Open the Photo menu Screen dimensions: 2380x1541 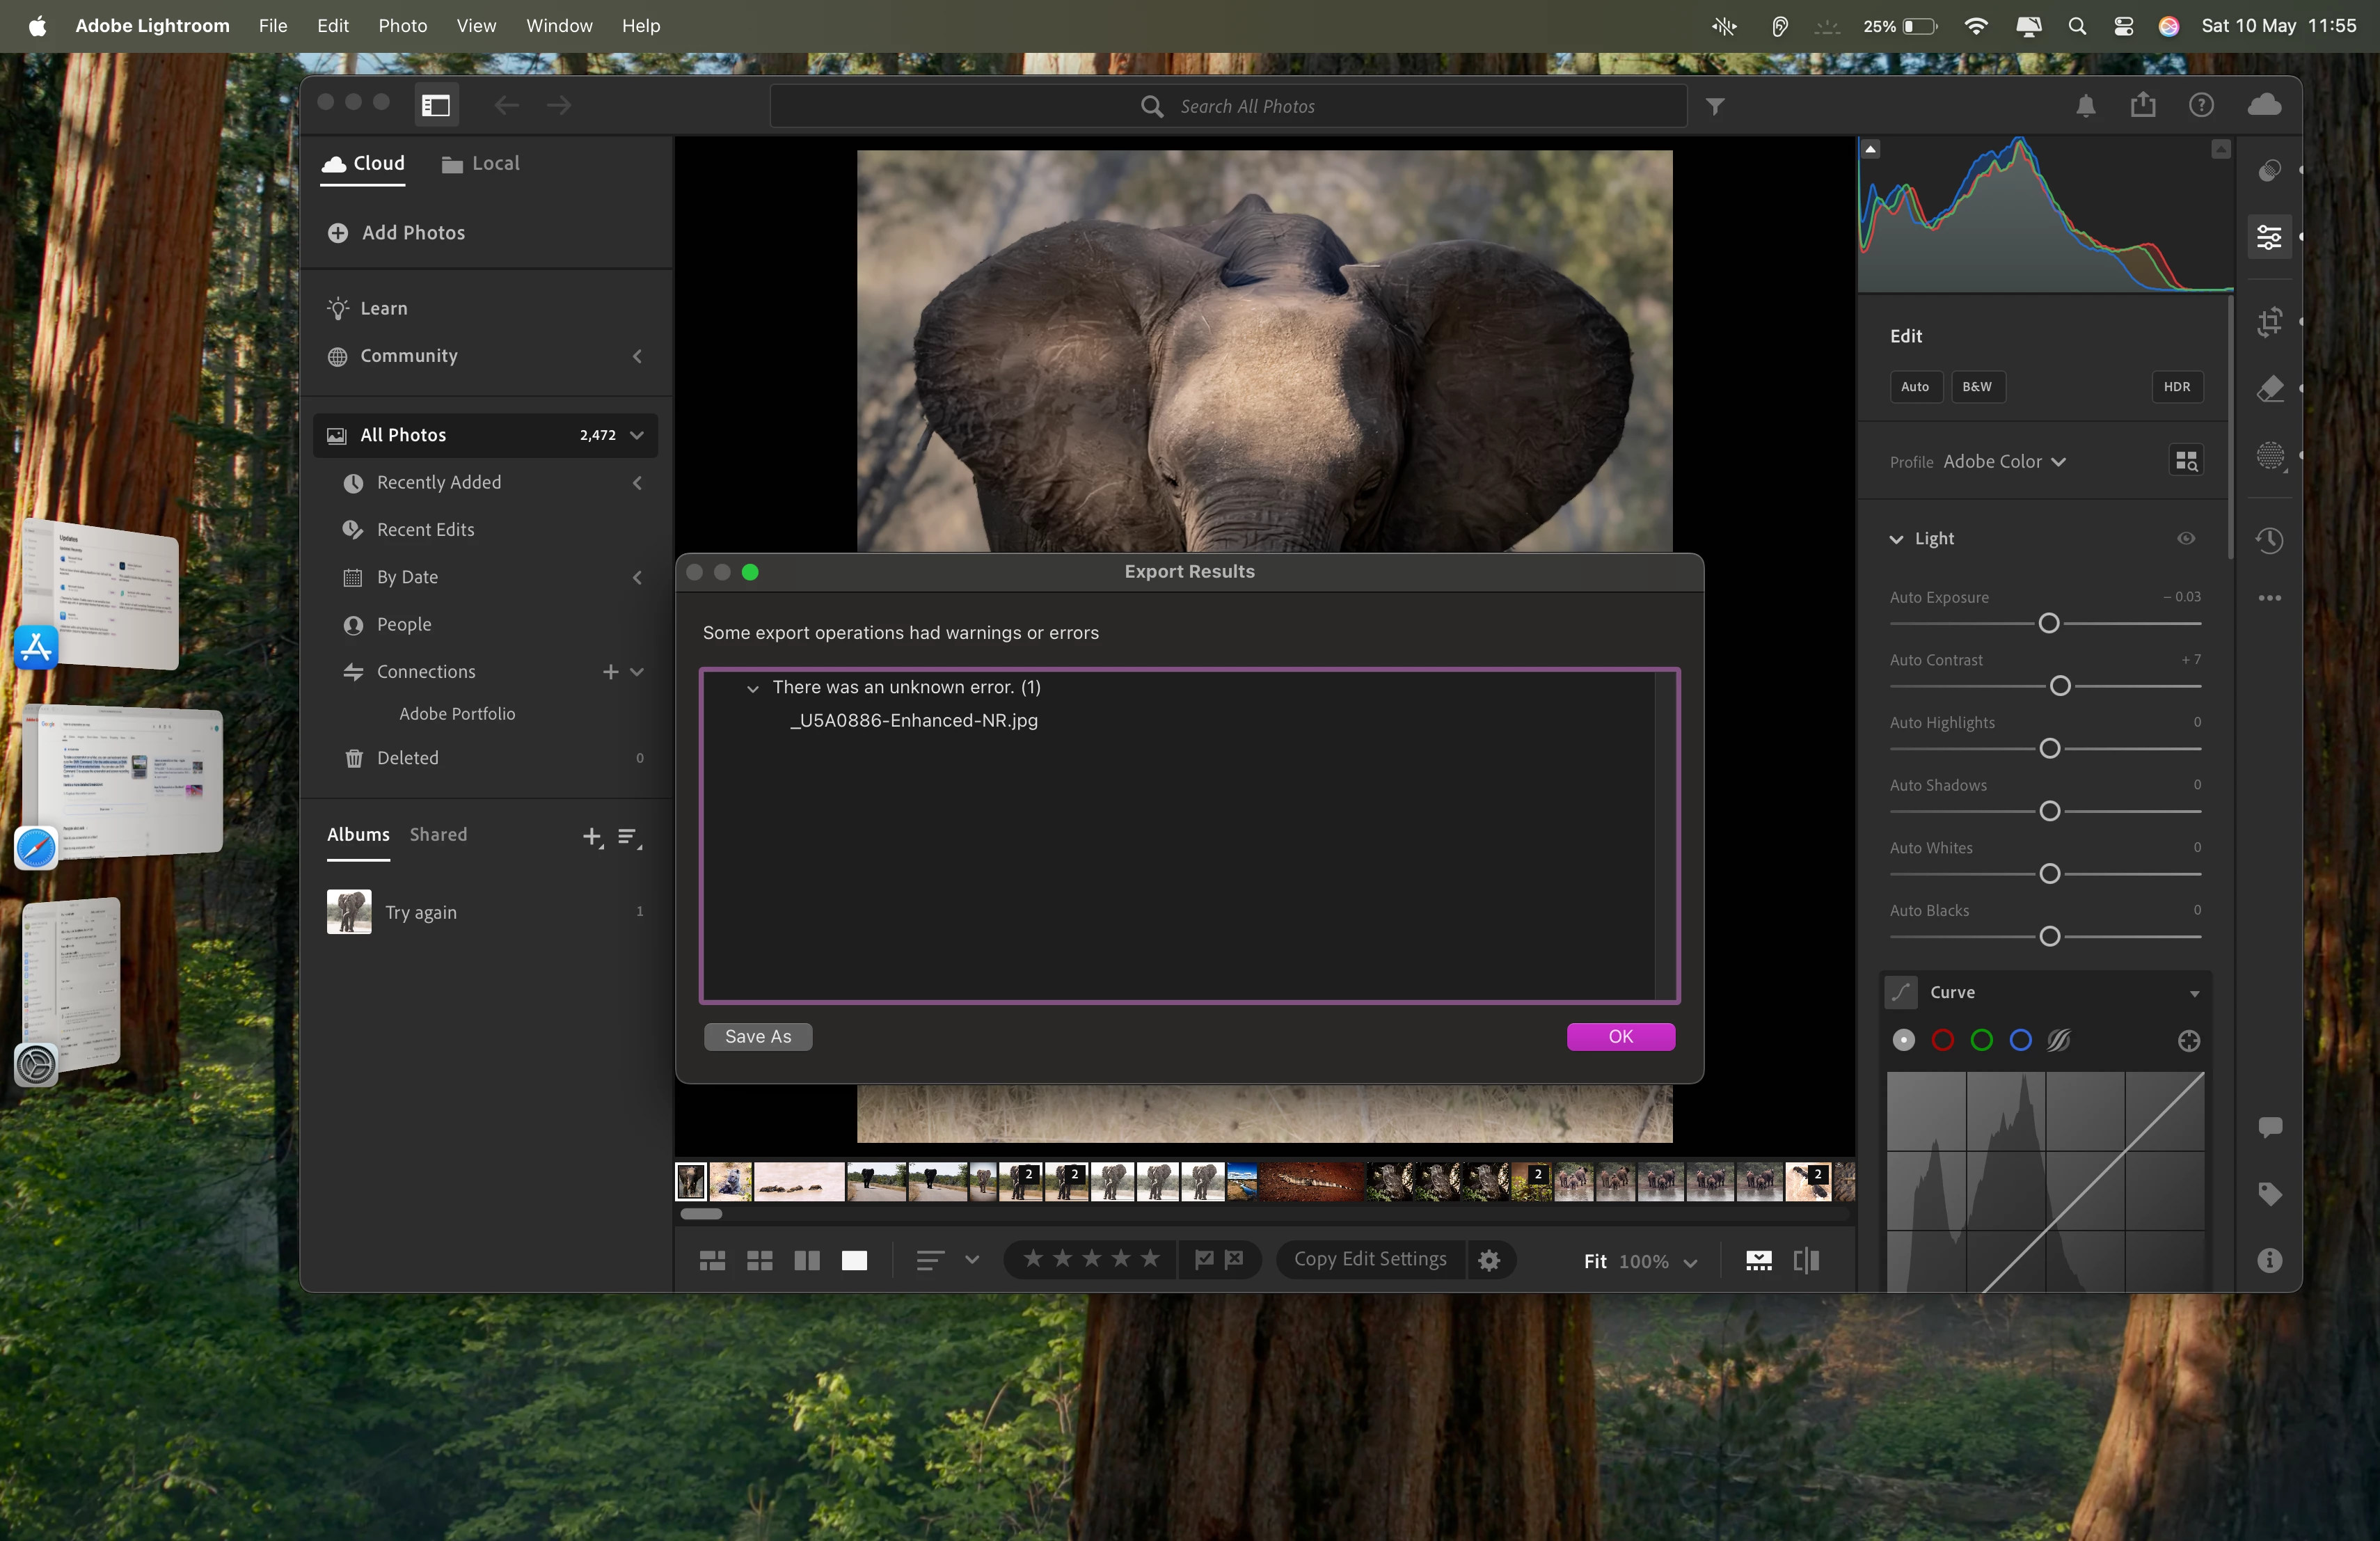tap(402, 26)
